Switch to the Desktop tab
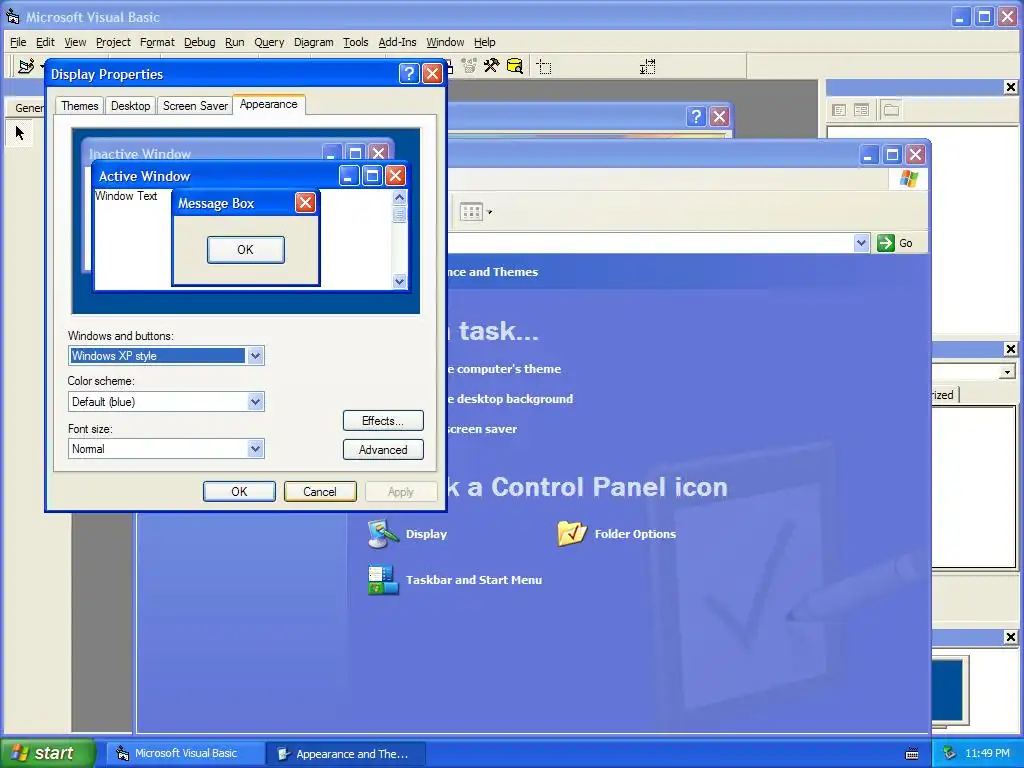Screen dimensions: 1024x768 tap(130, 106)
